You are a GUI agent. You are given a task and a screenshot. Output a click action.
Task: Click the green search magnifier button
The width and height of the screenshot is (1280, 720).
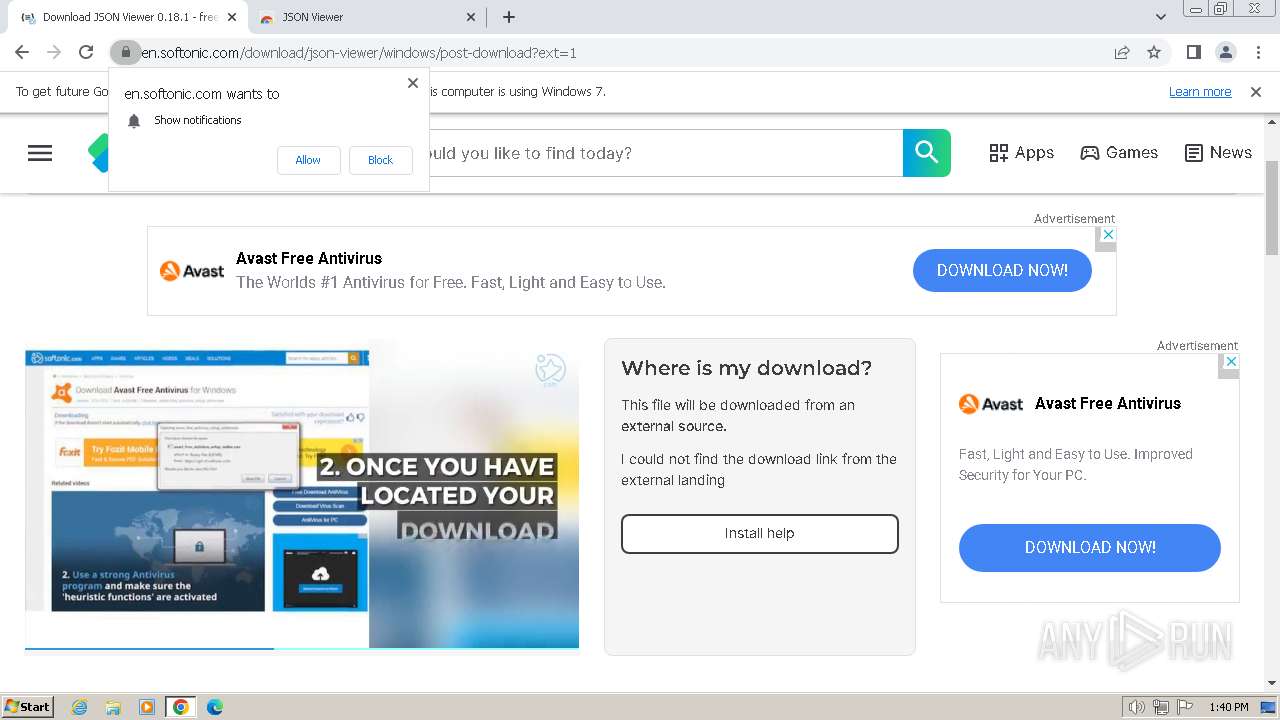click(927, 153)
